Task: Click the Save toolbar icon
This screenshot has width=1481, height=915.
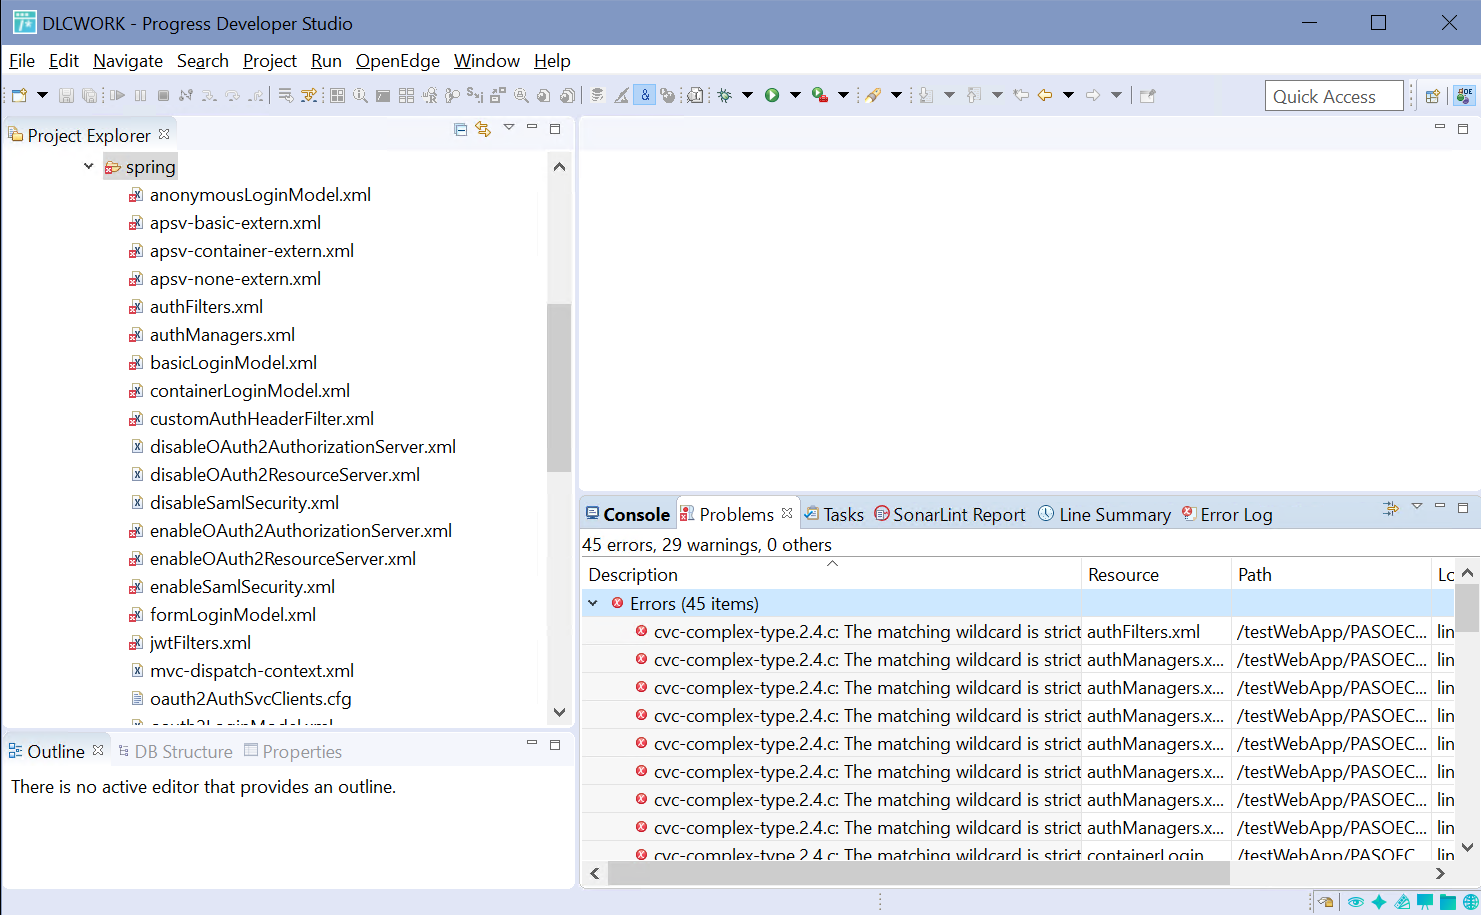Action: [x=66, y=96]
